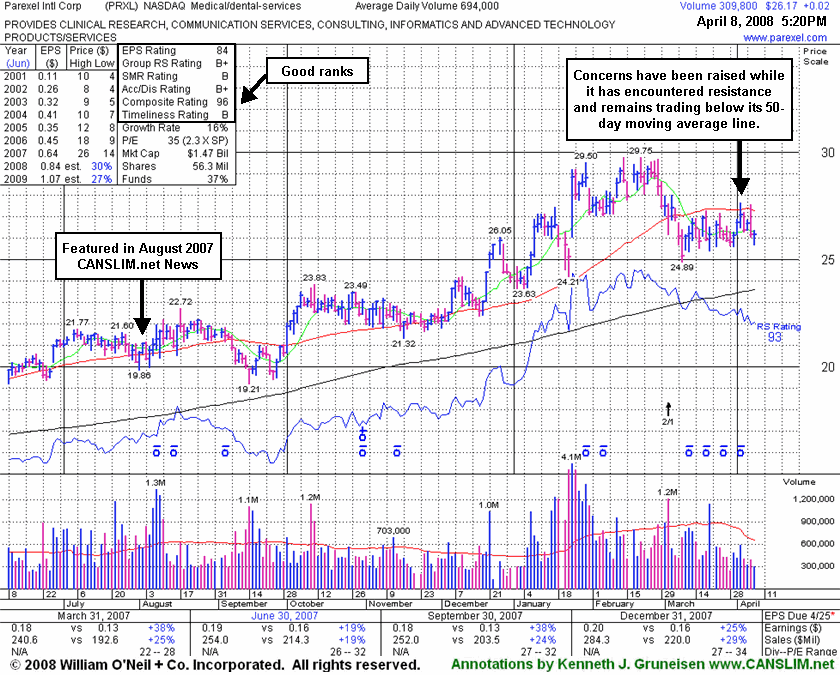Screen dimensions: 840x675
Task: Click the December 31, 2007 quarter header
Action: [x=666, y=616]
